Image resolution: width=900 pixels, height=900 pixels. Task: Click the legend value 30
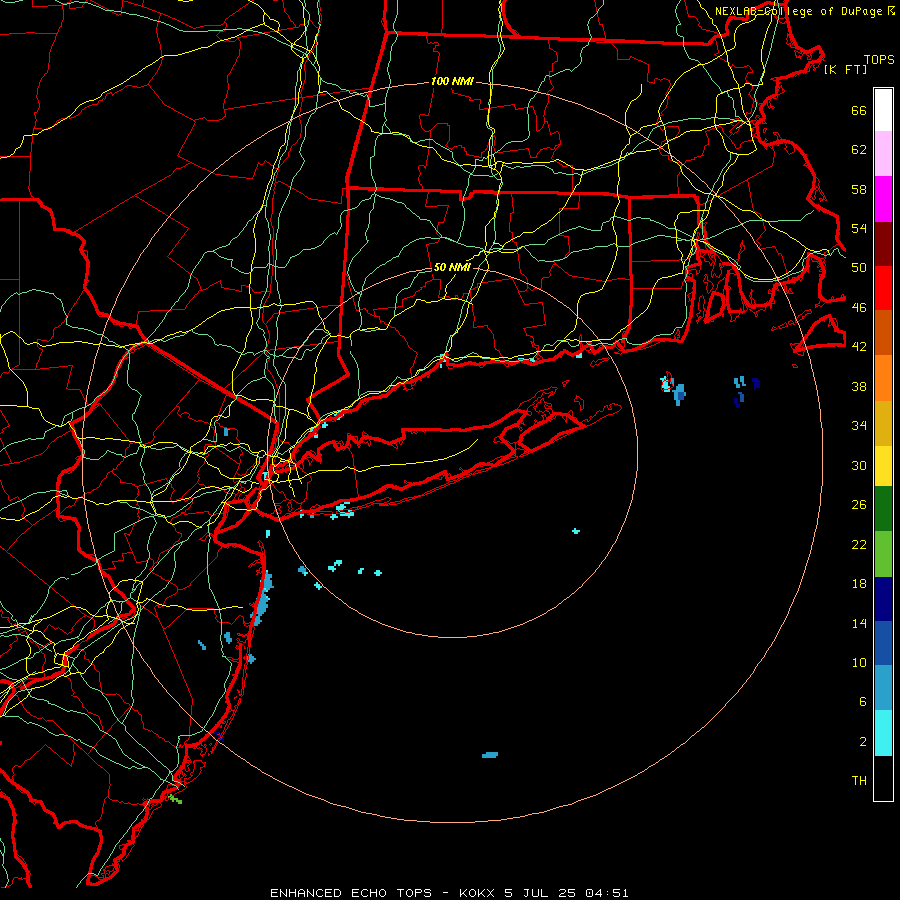(859, 465)
